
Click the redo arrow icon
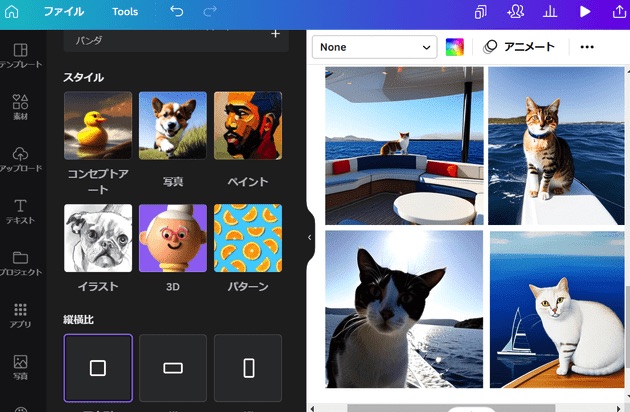(210, 12)
